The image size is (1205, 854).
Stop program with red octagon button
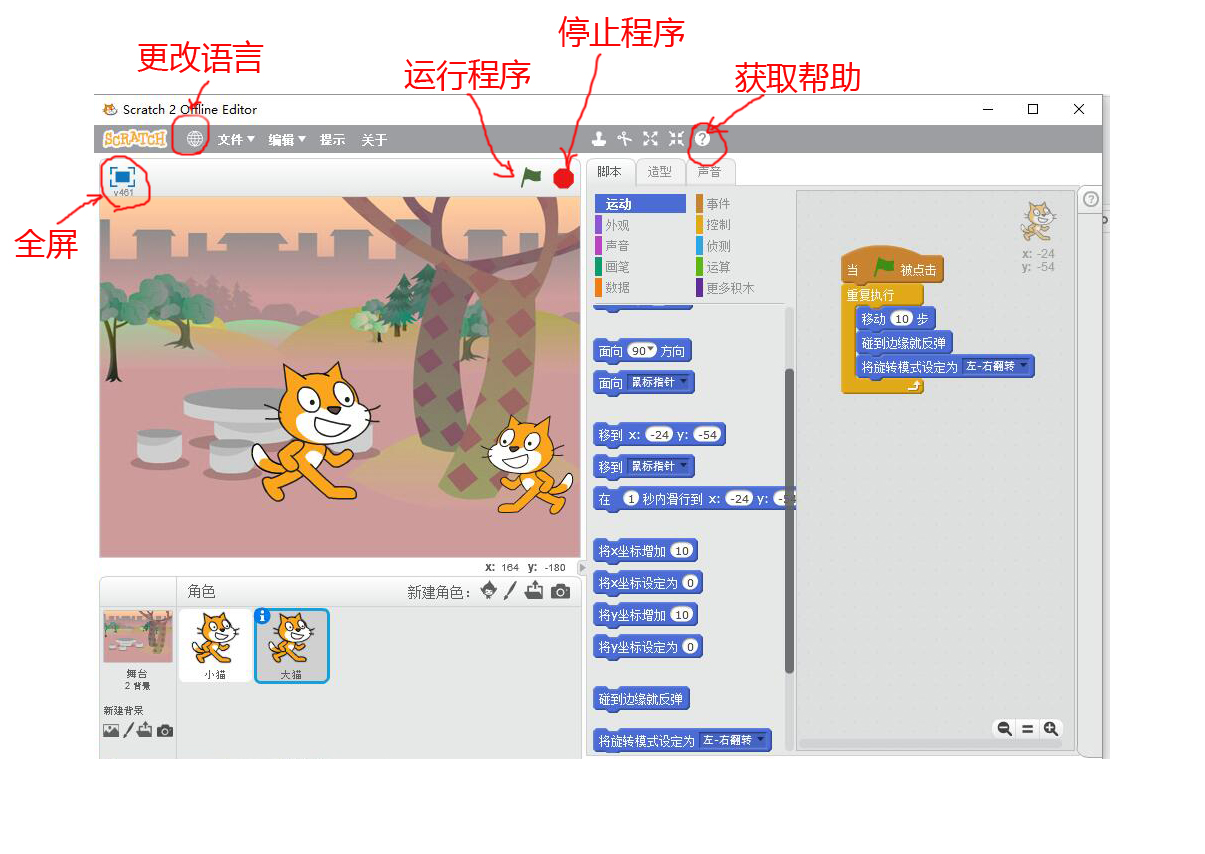[564, 178]
